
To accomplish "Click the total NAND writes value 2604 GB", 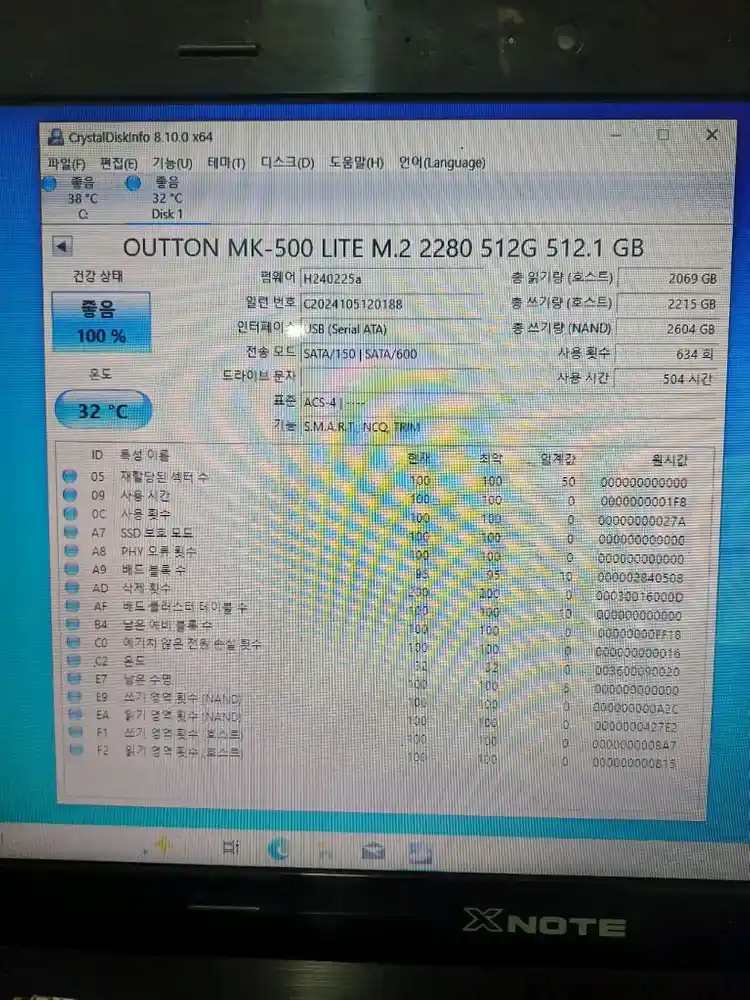I will coord(667,329).
